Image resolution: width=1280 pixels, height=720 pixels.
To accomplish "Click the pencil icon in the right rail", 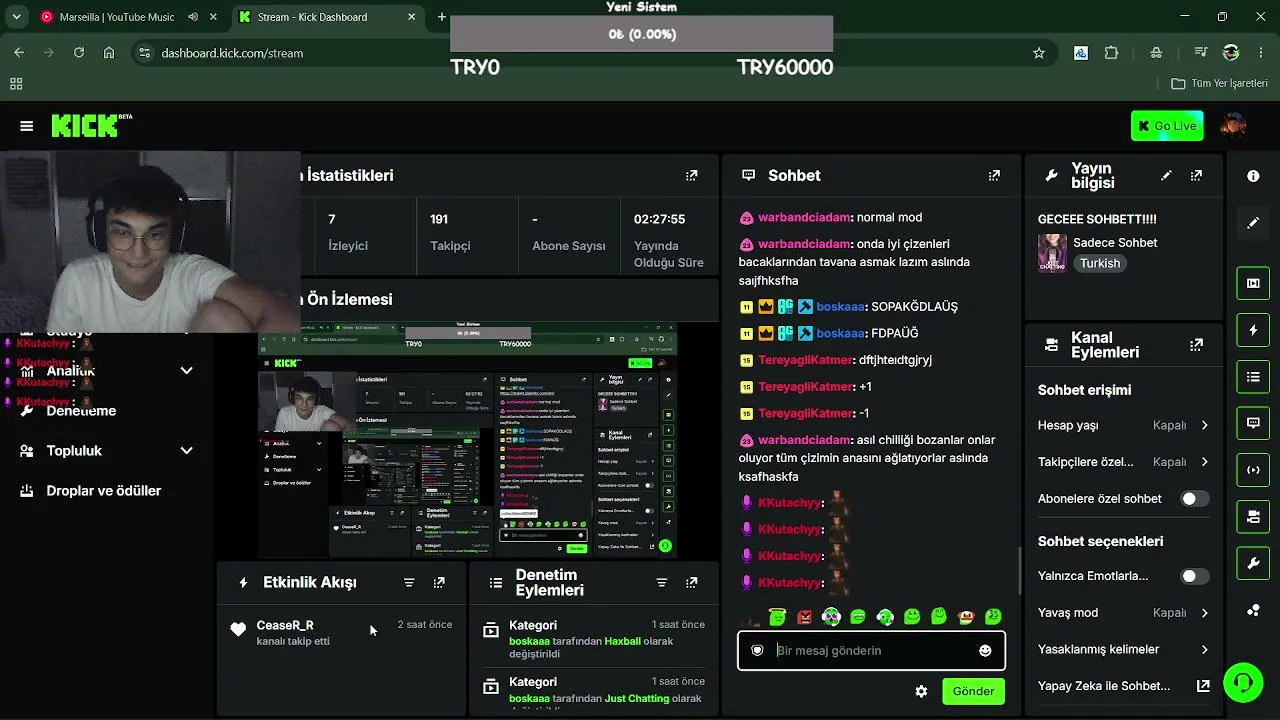I will (x=1253, y=223).
